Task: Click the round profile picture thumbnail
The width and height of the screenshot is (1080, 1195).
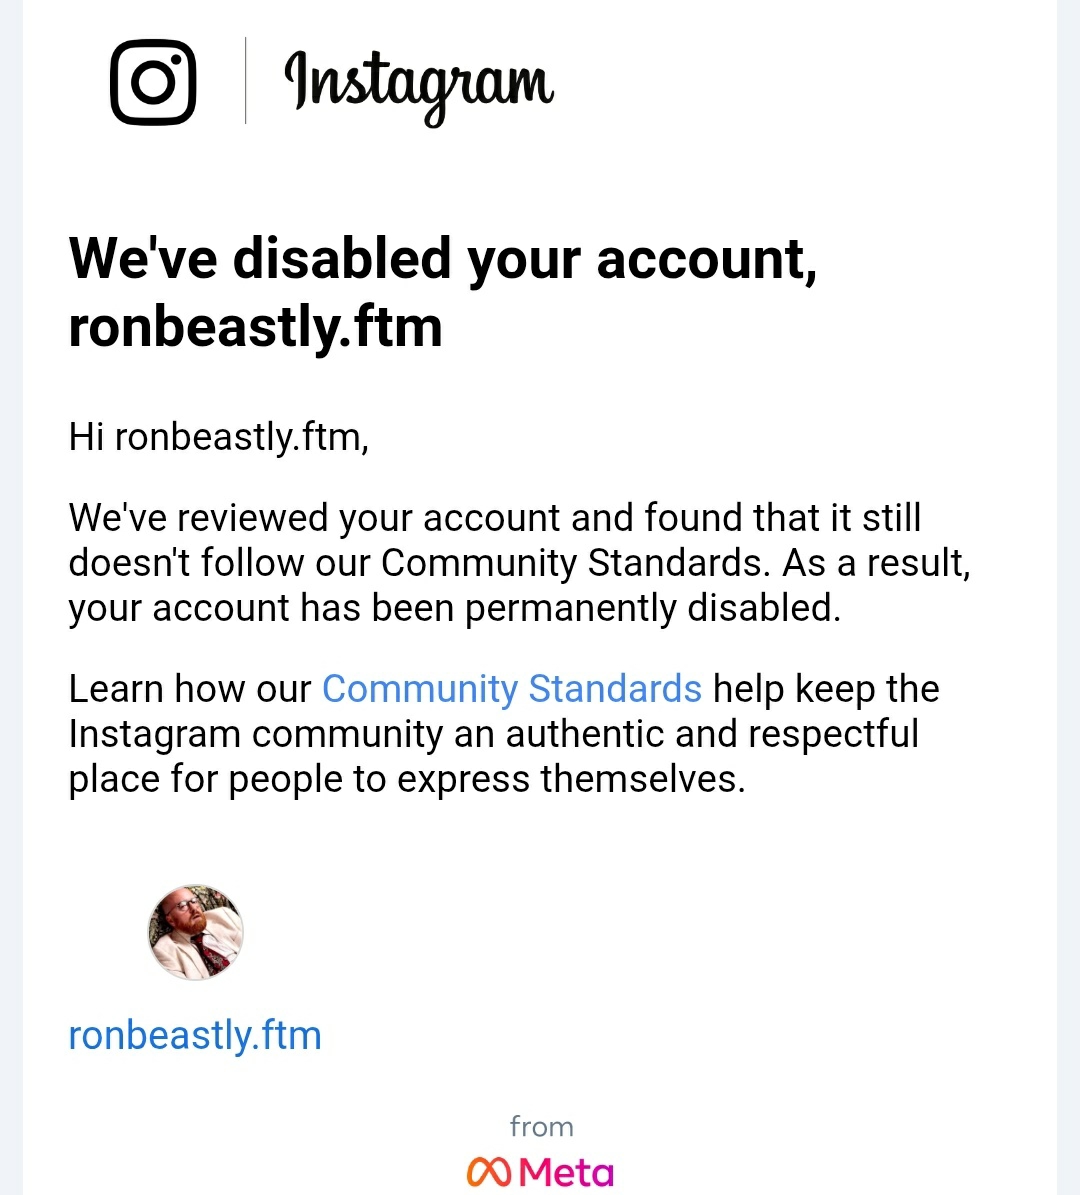Action: pyautogui.click(x=196, y=932)
